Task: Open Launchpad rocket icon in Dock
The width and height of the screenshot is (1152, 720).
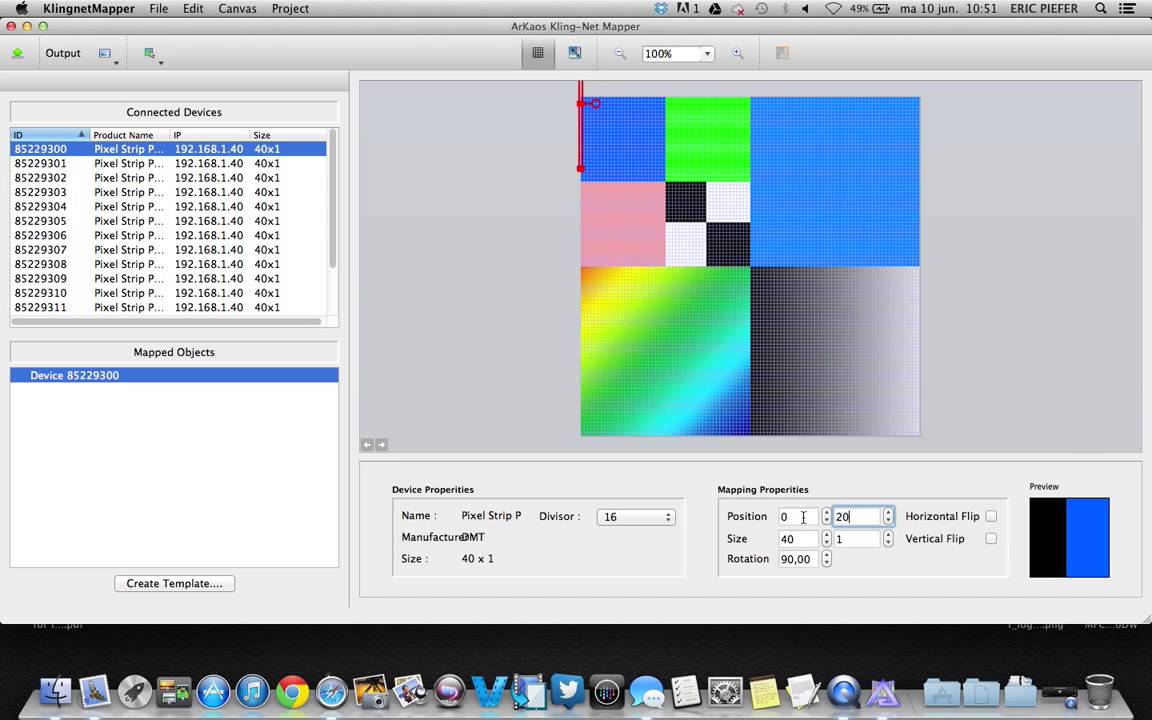Action: click(x=134, y=691)
